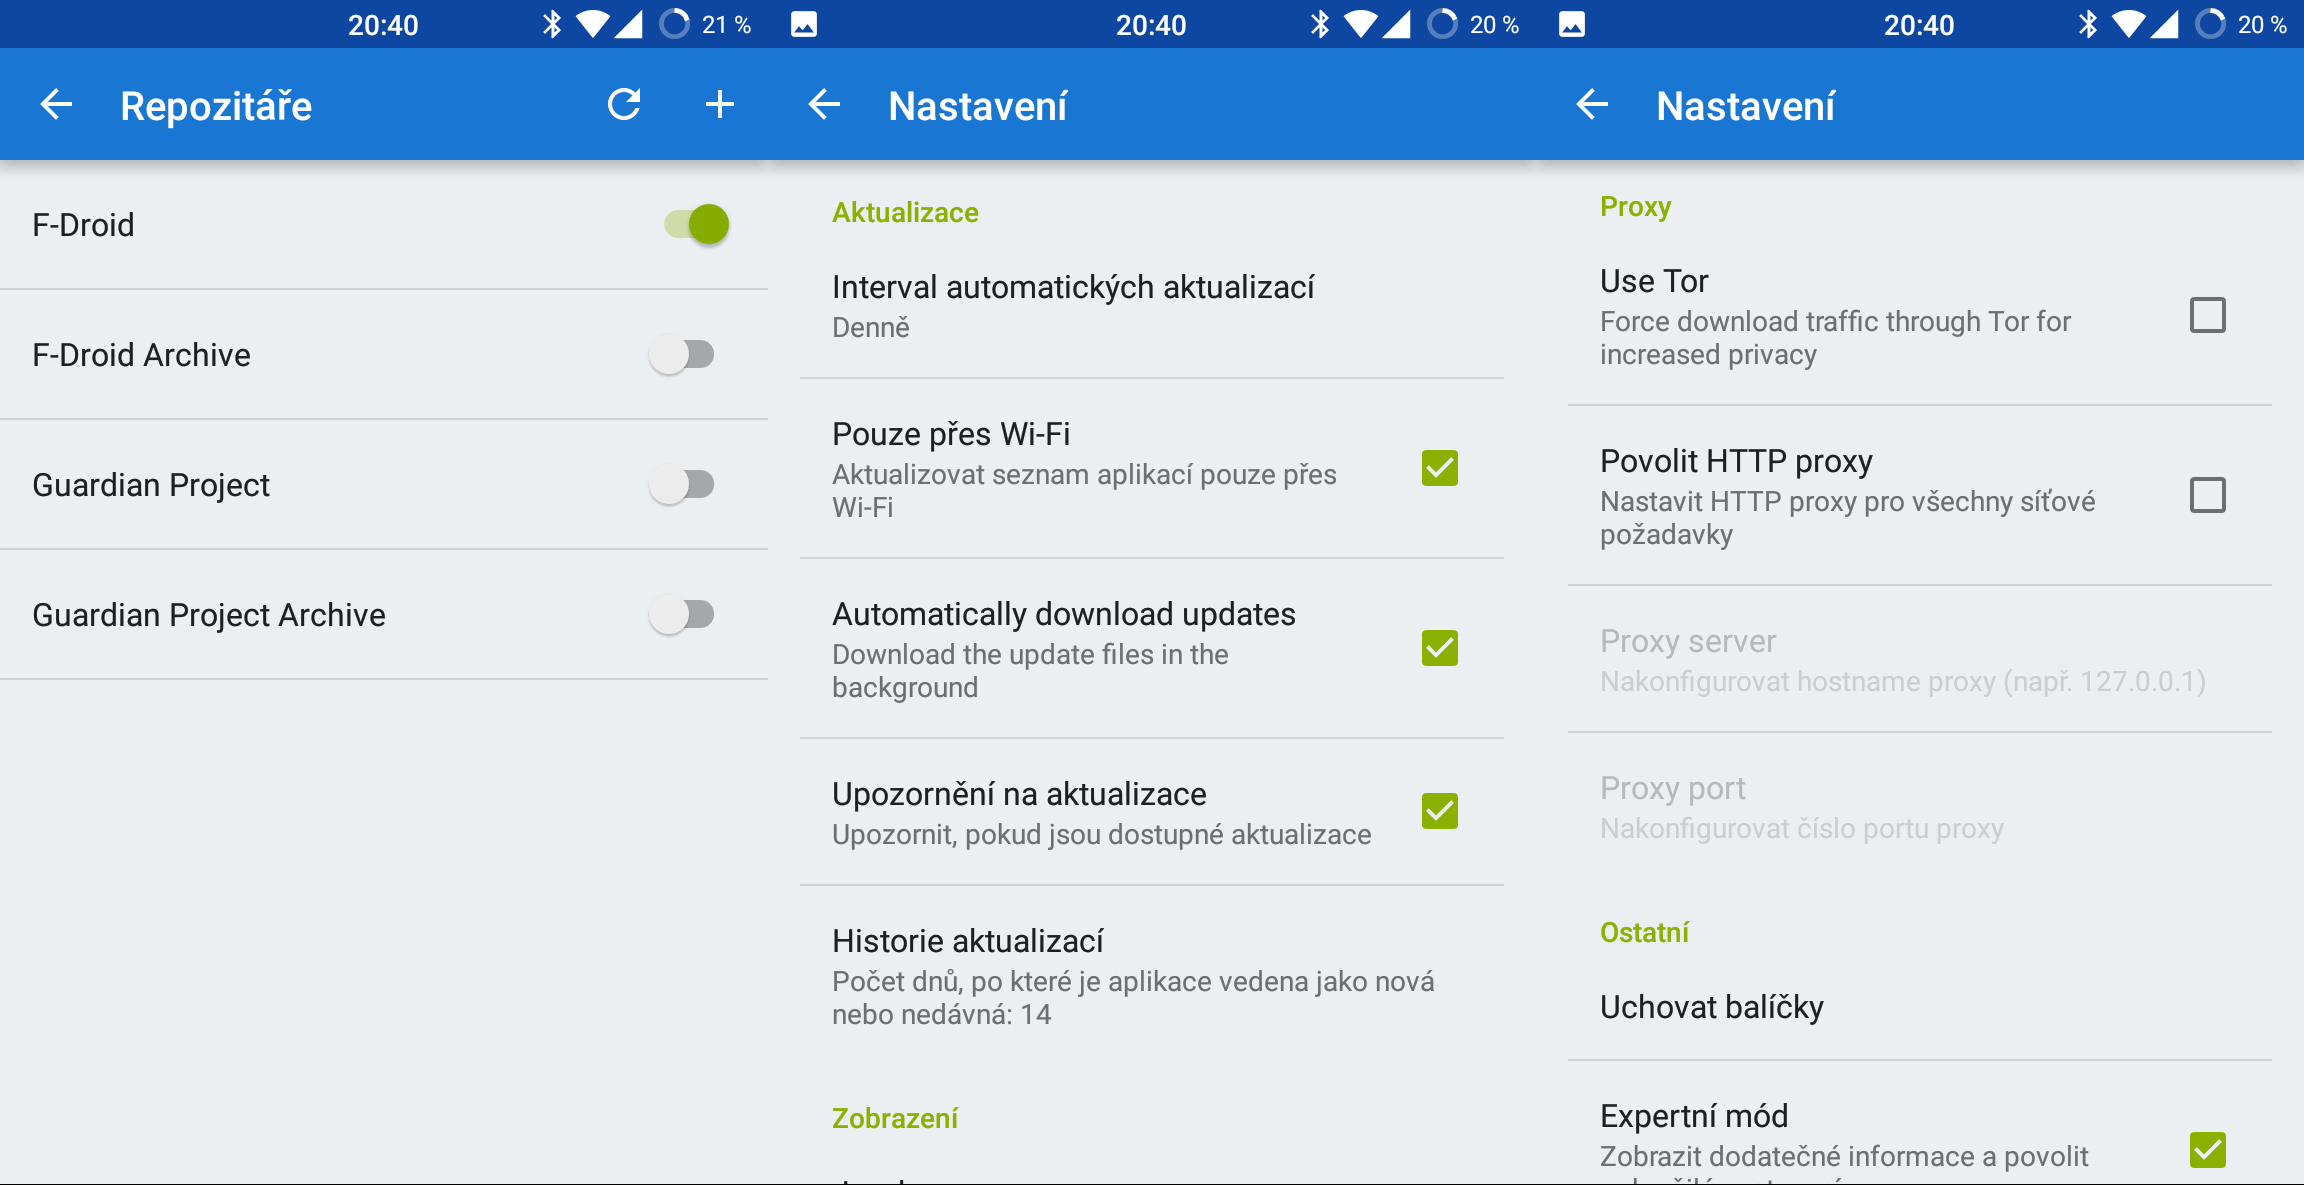The width and height of the screenshot is (2304, 1185).
Task: Add a new repository with plus icon
Action: 719,105
